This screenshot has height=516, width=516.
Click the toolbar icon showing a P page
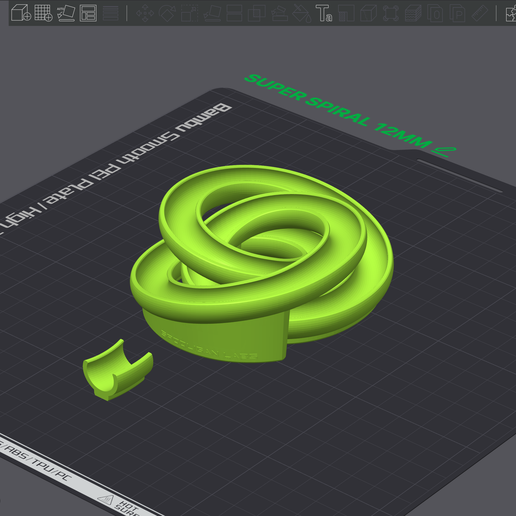coord(458,13)
